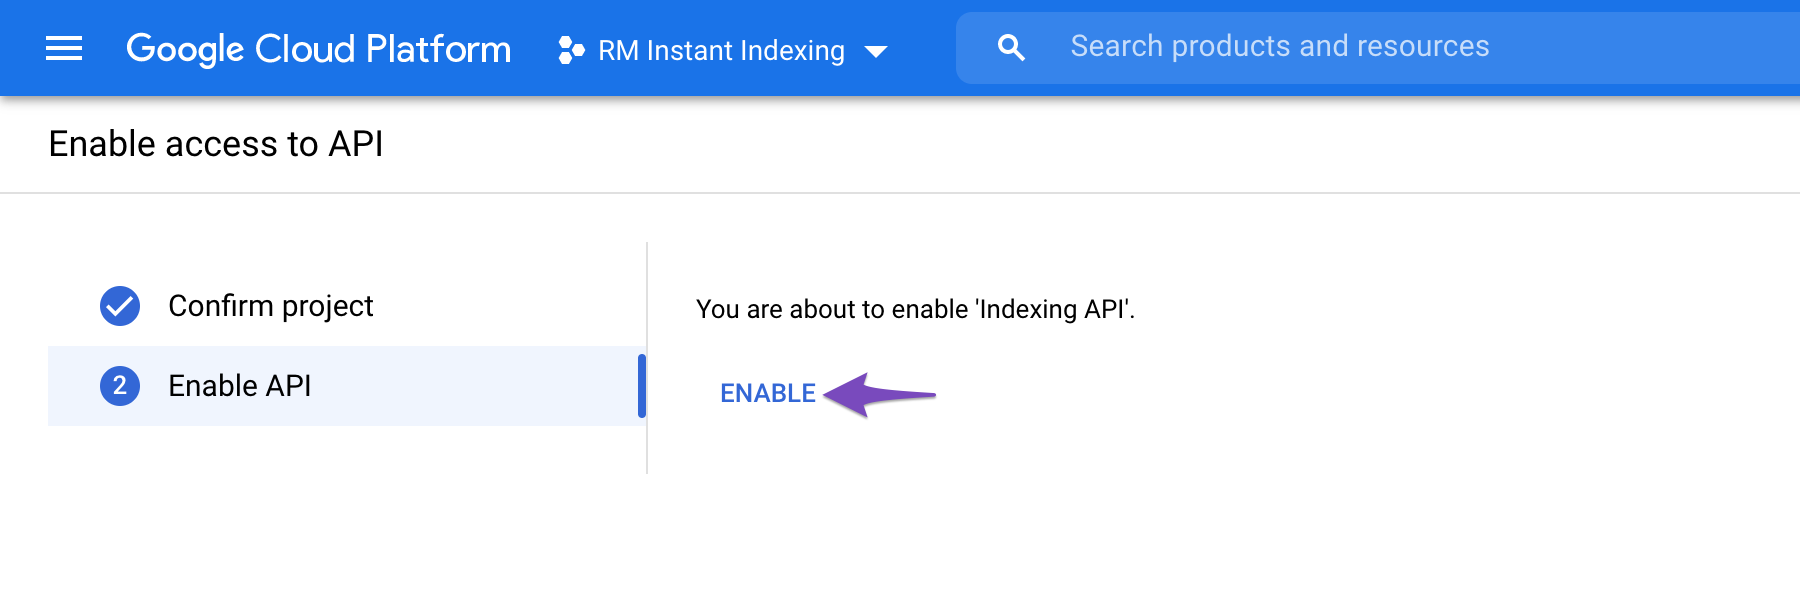Click the hamburger icon in the blue header

tap(63, 47)
